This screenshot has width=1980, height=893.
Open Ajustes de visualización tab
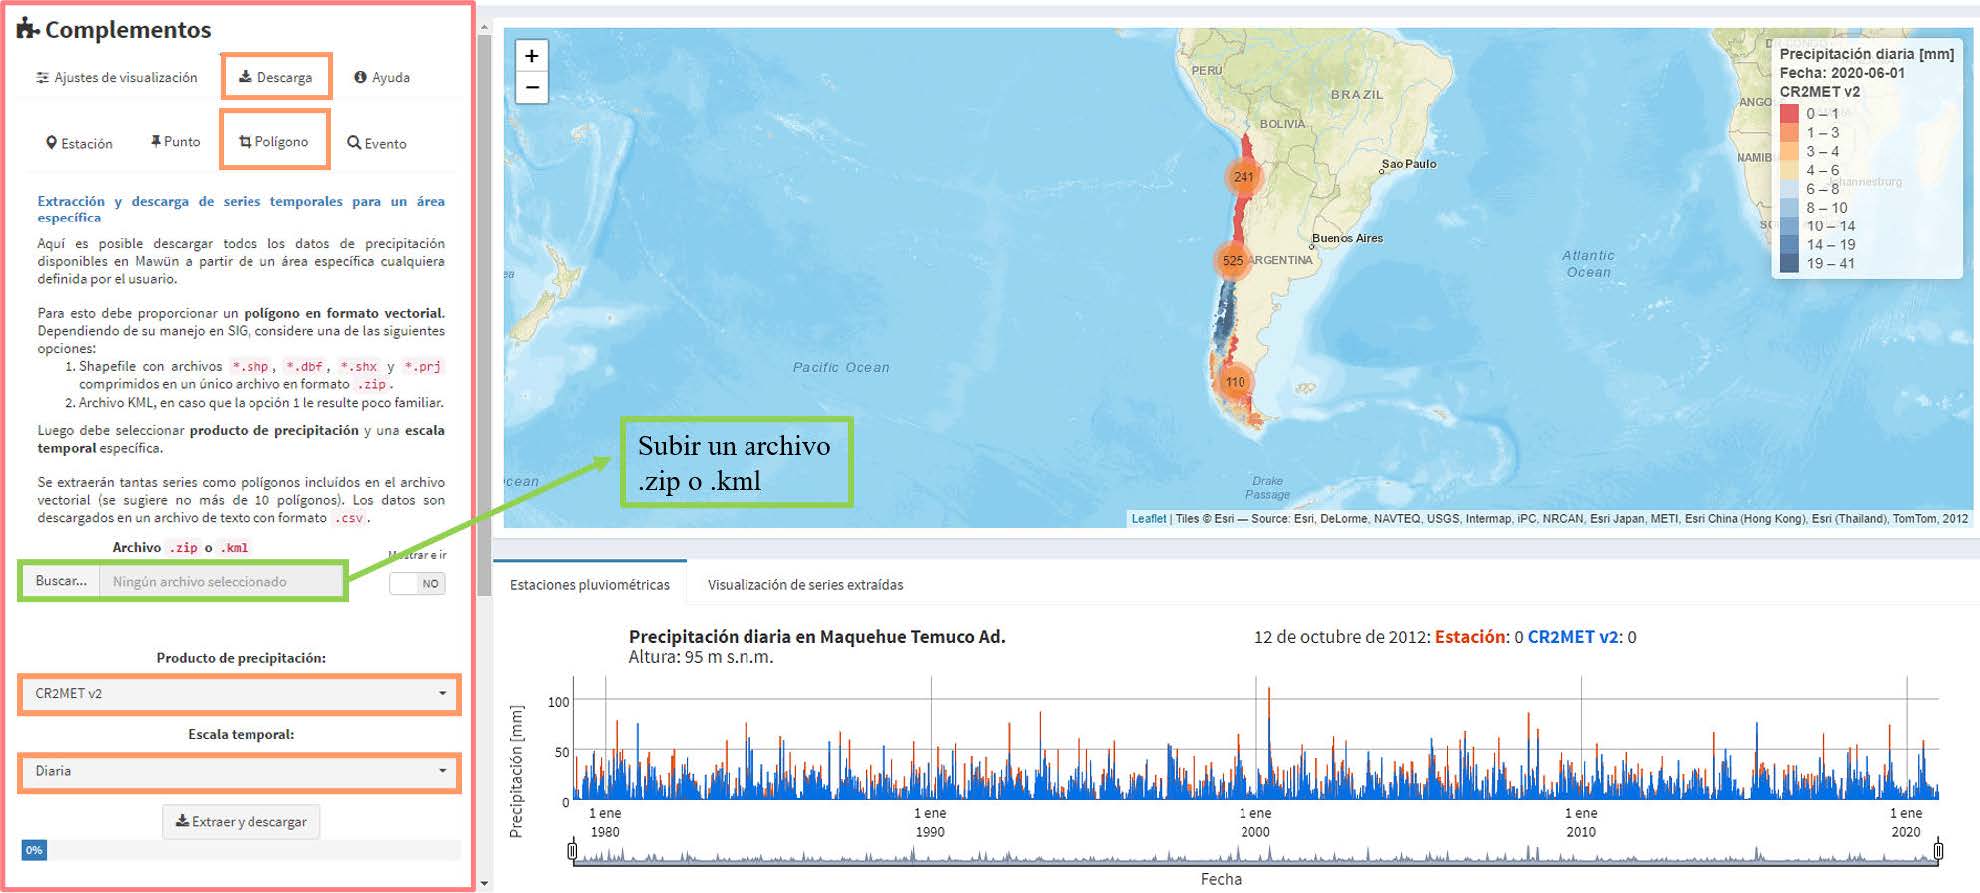point(116,77)
